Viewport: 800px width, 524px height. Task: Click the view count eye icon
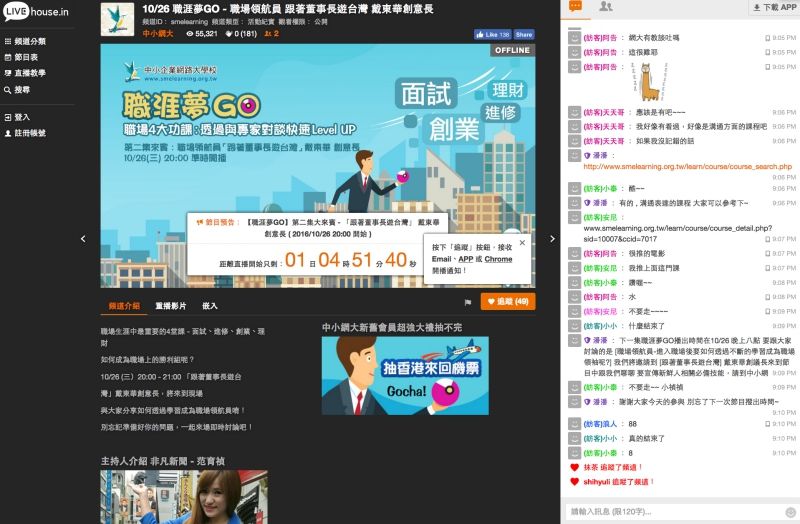click(x=190, y=34)
